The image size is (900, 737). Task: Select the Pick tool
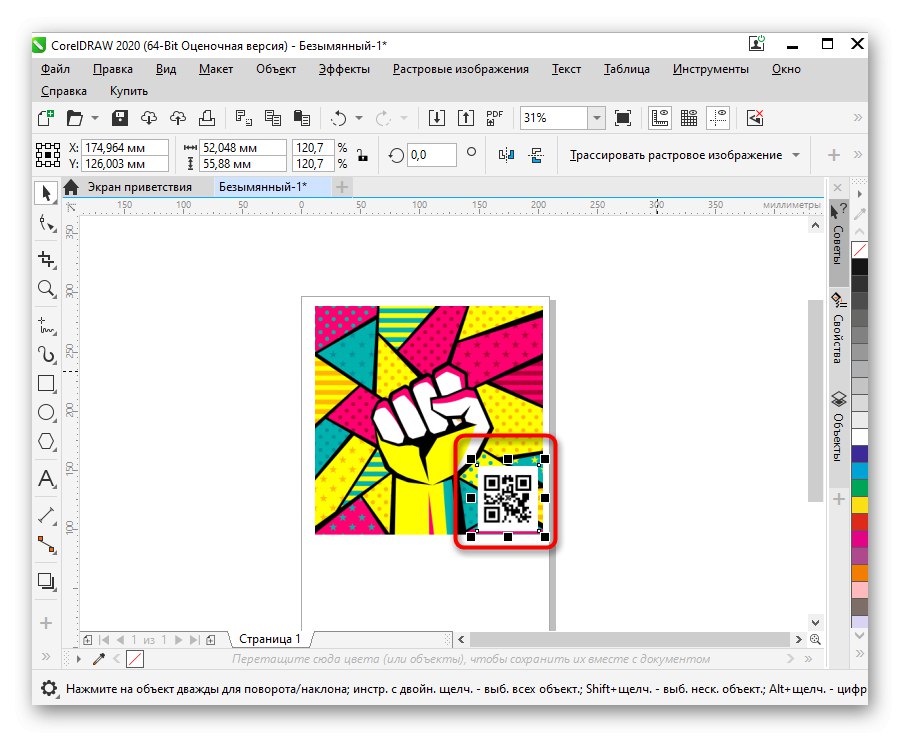tap(45, 193)
